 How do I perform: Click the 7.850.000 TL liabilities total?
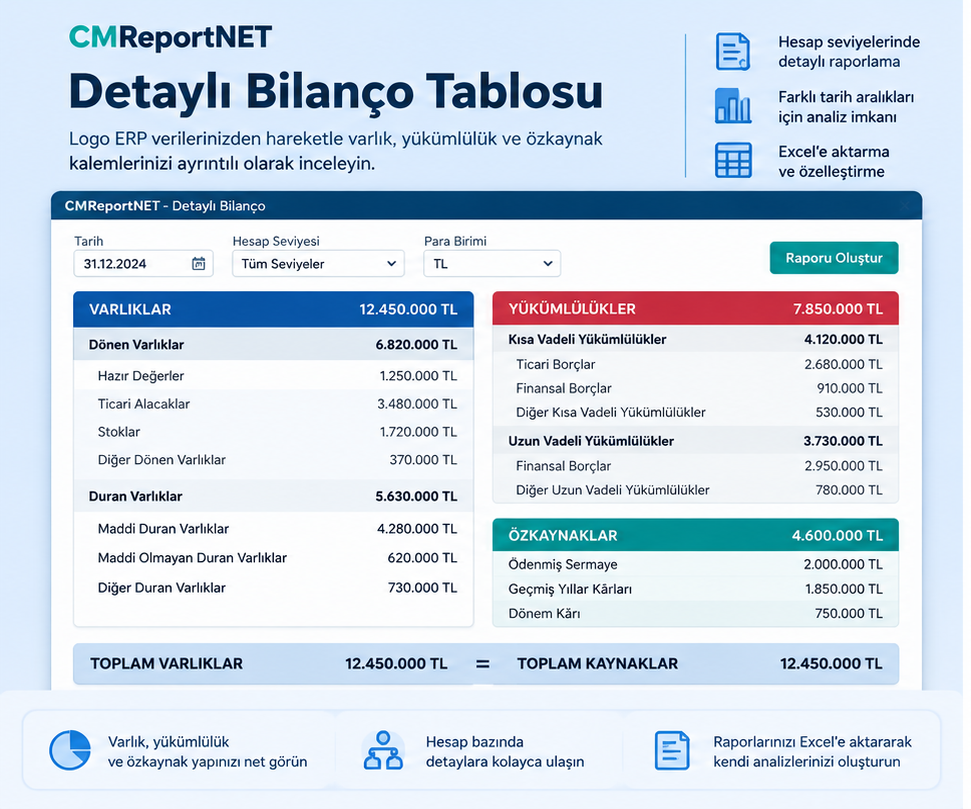[x=838, y=309]
